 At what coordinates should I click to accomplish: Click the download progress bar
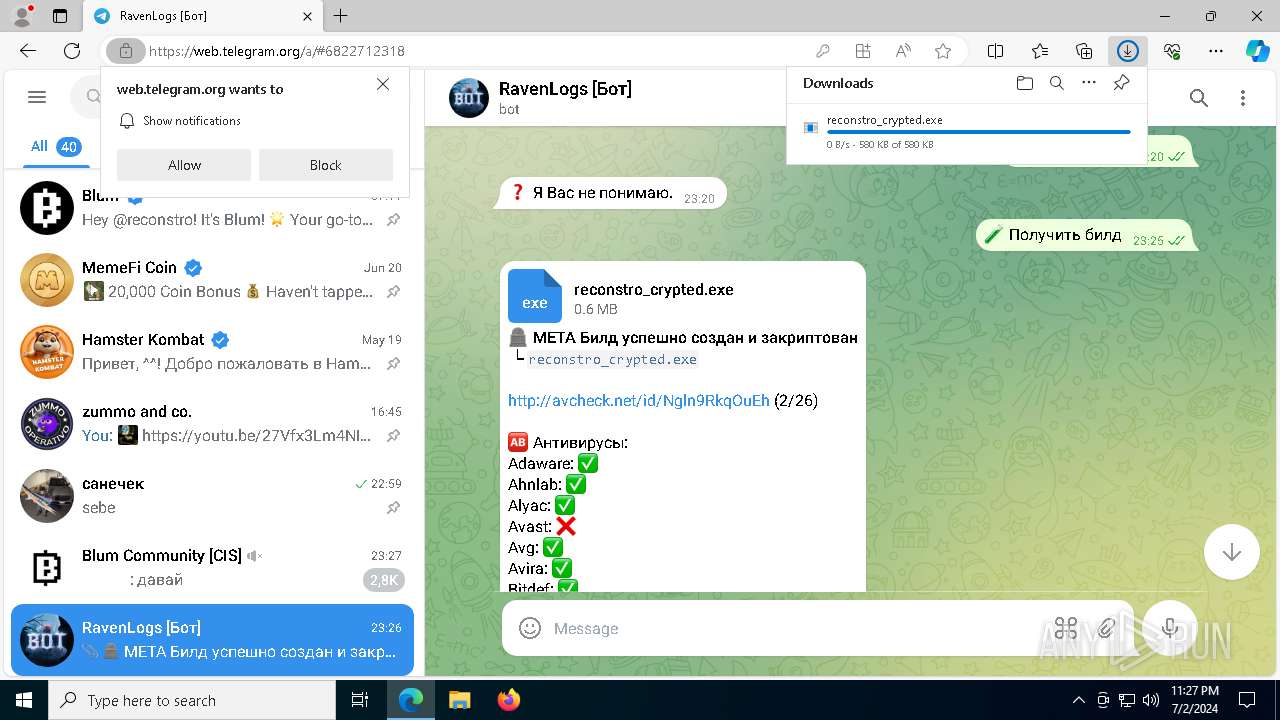[978, 132]
